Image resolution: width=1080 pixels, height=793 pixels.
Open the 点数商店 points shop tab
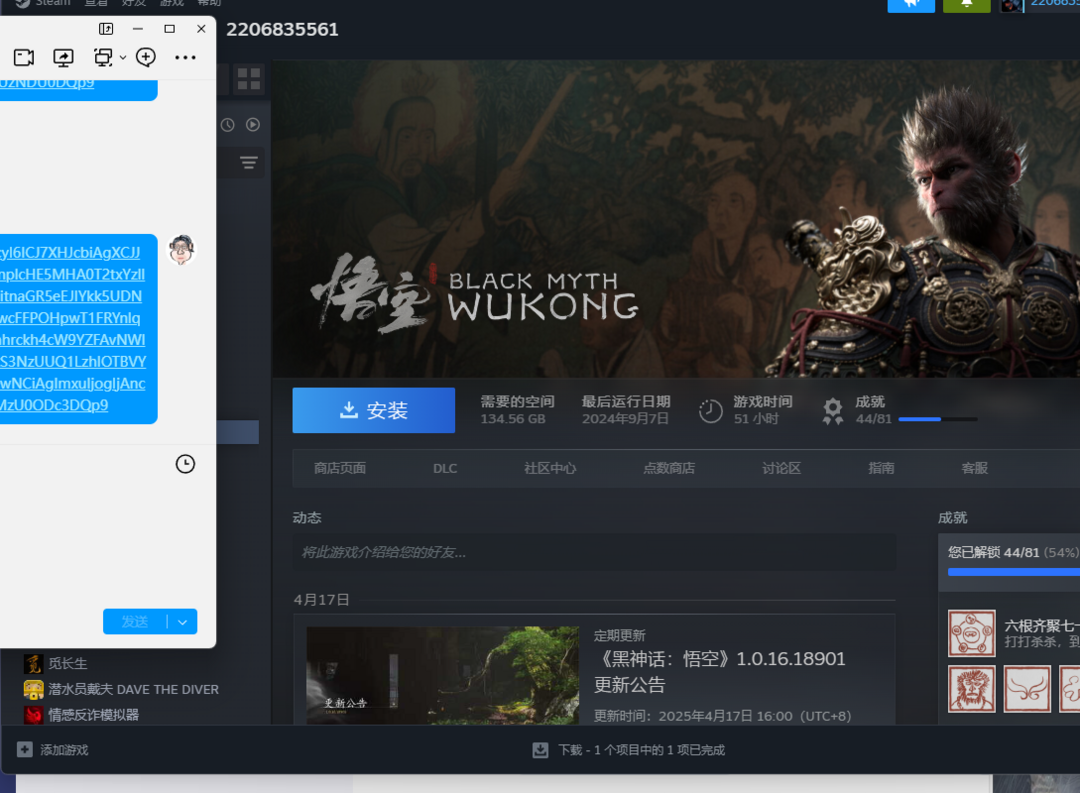pos(669,468)
